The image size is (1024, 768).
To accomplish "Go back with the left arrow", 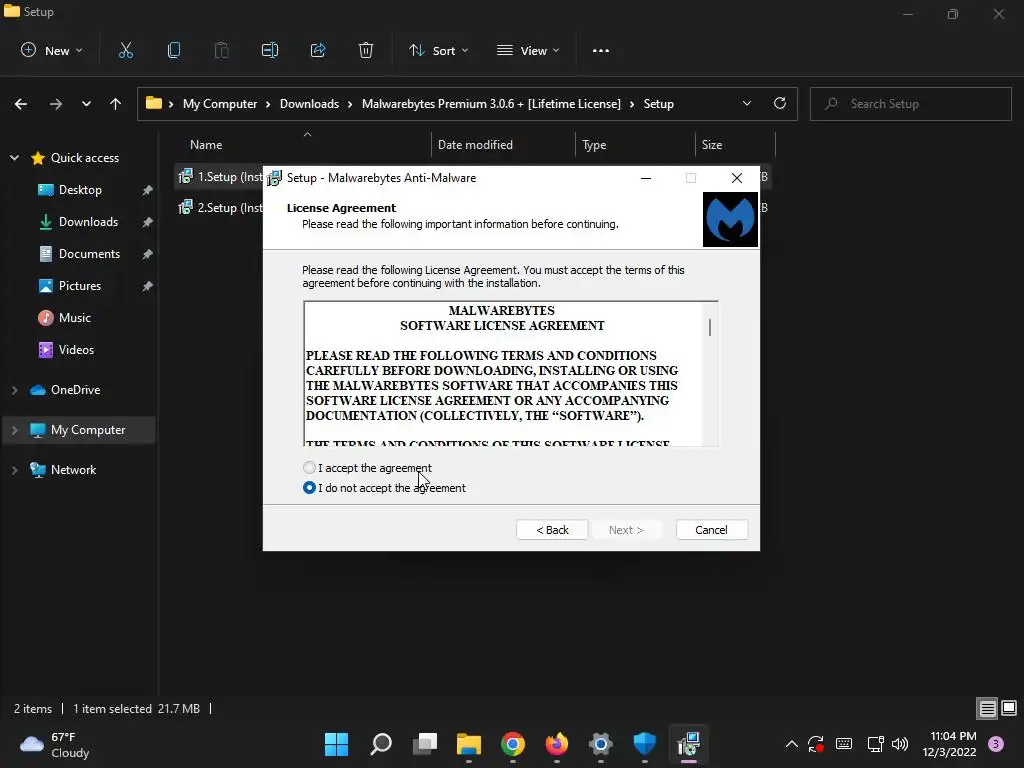I will (21, 104).
